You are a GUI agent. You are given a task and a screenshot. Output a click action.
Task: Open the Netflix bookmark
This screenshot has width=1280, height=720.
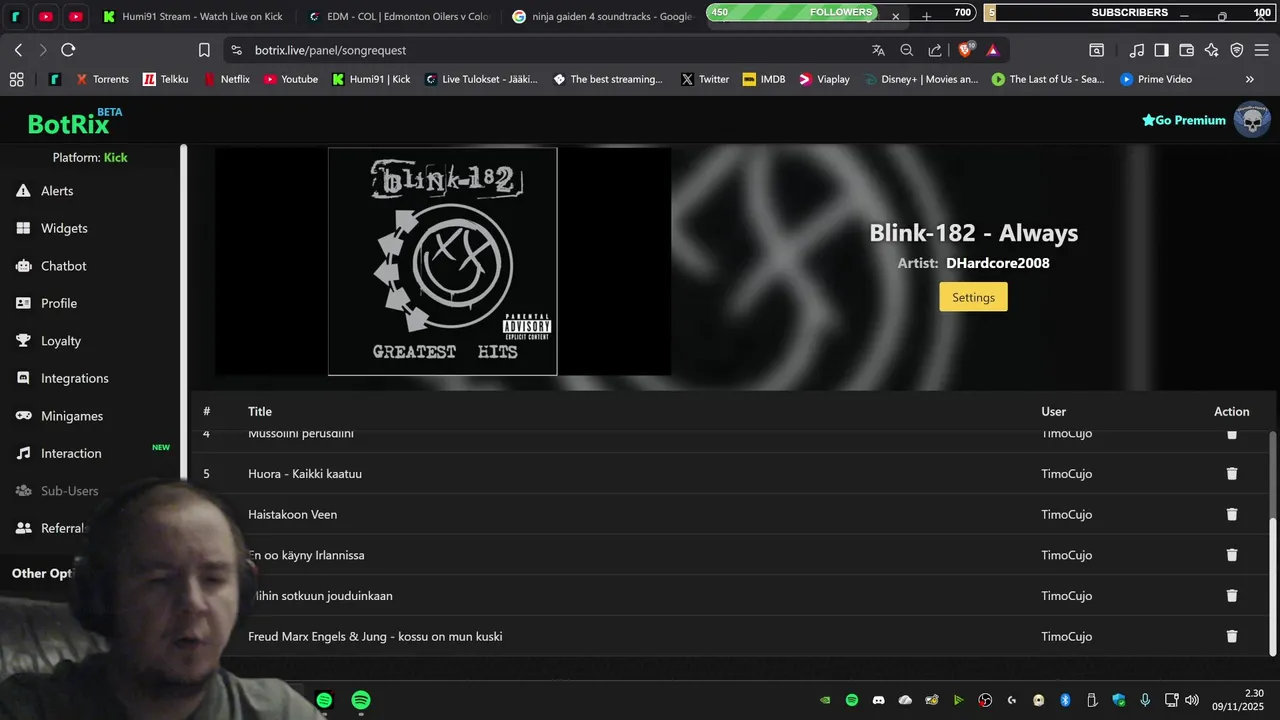pyautogui.click(x=227, y=79)
